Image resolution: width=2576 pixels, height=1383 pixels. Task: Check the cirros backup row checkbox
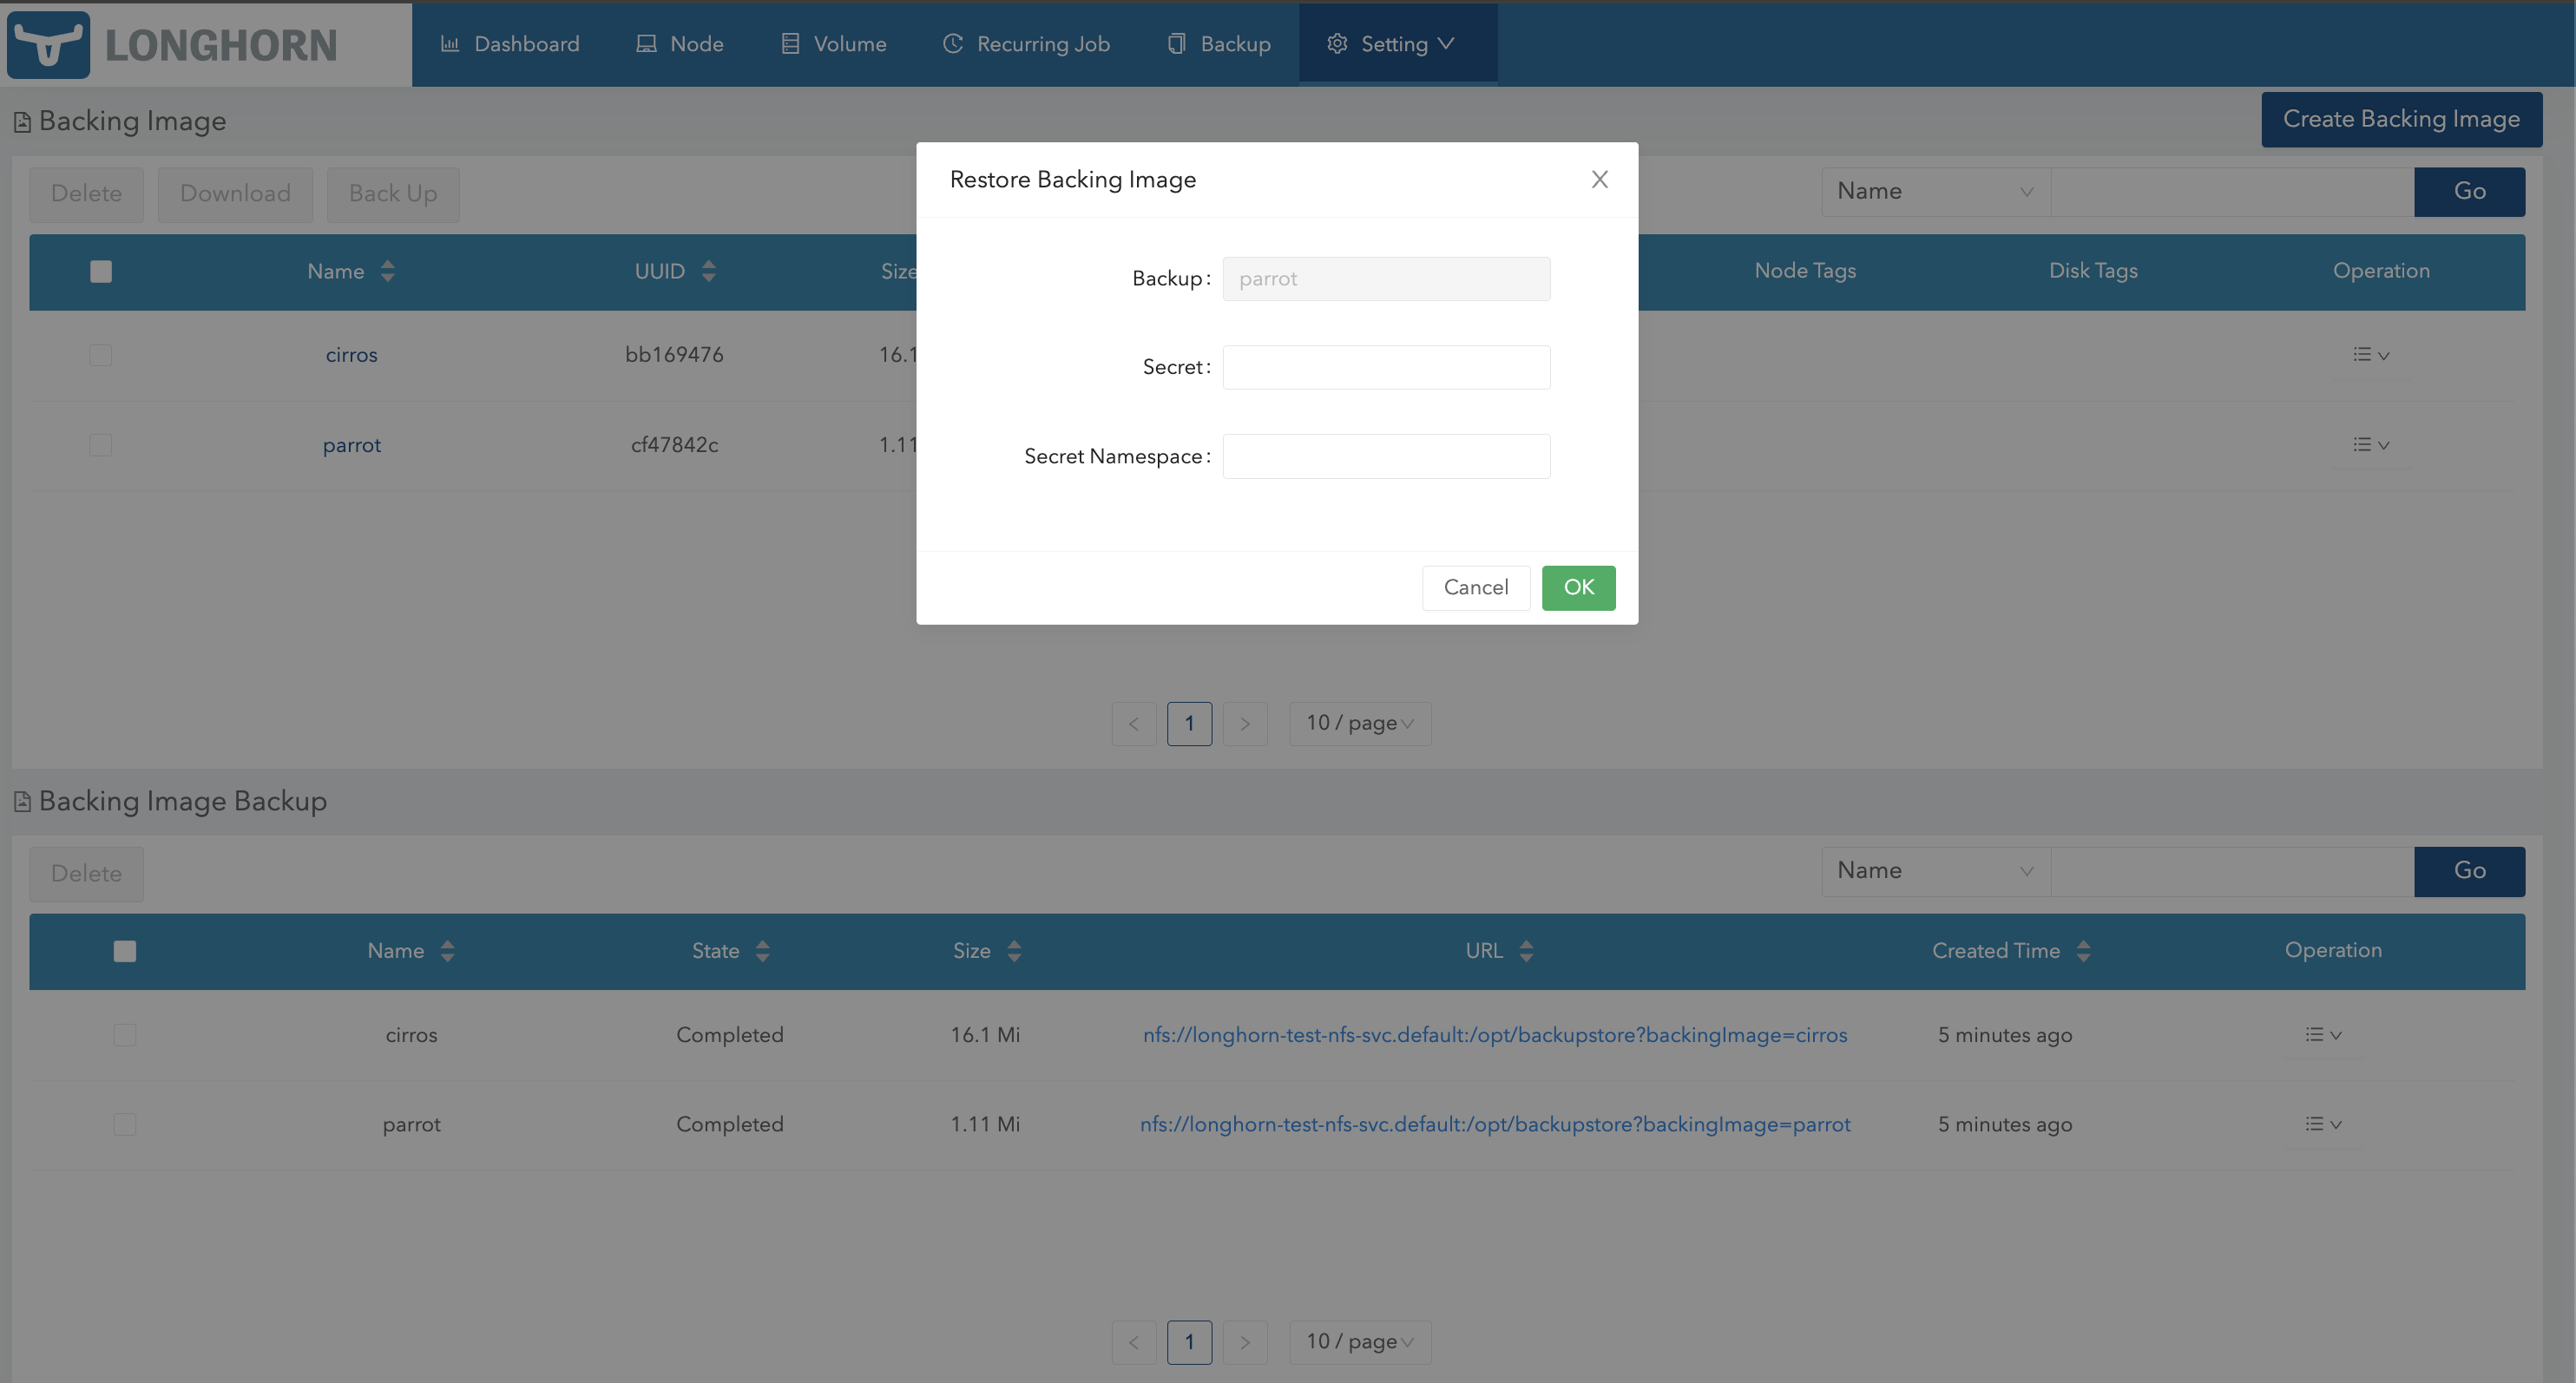click(x=125, y=1035)
